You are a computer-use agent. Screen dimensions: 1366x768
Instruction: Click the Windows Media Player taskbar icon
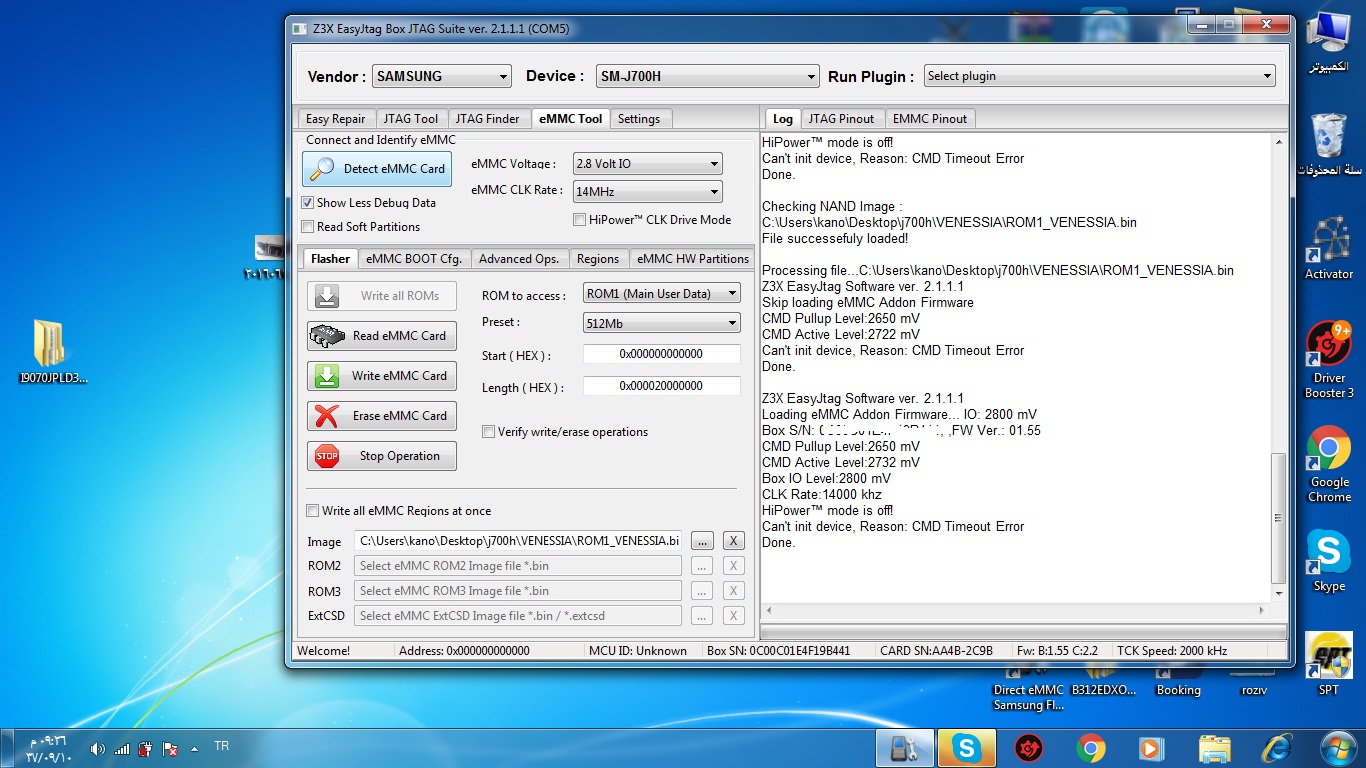(x=1152, y=747)
